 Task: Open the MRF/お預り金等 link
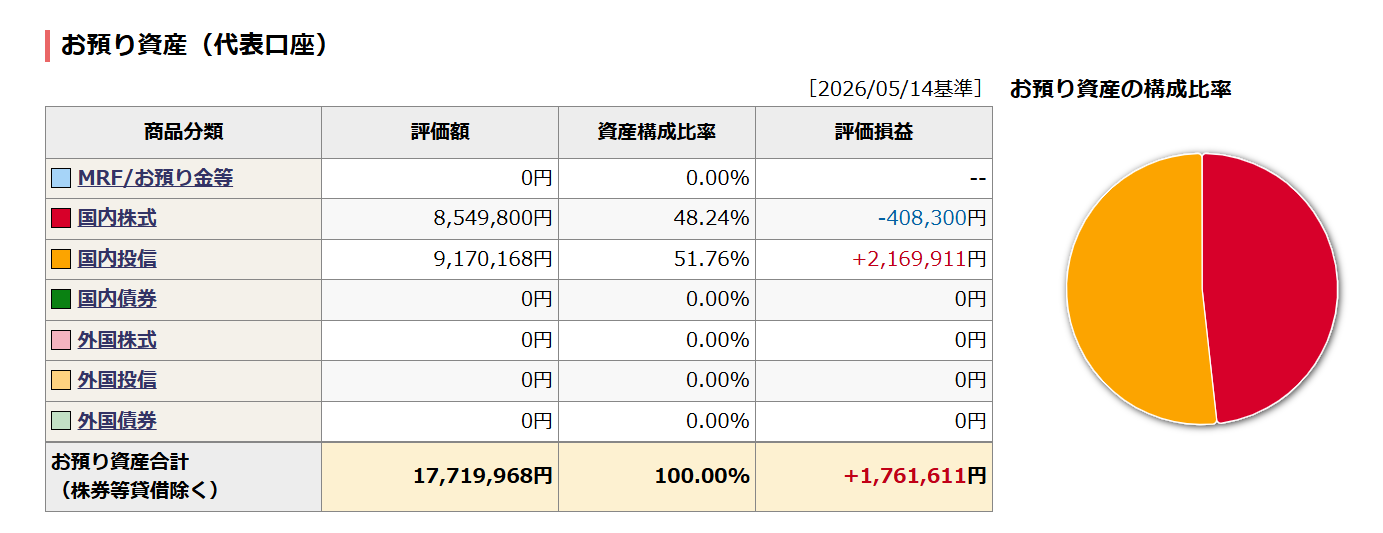[x=155, y=178]
